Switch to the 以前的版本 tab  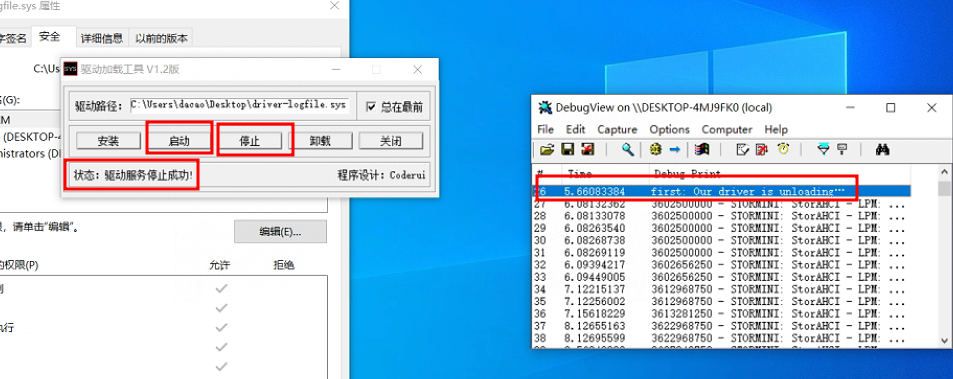[162, 38]
